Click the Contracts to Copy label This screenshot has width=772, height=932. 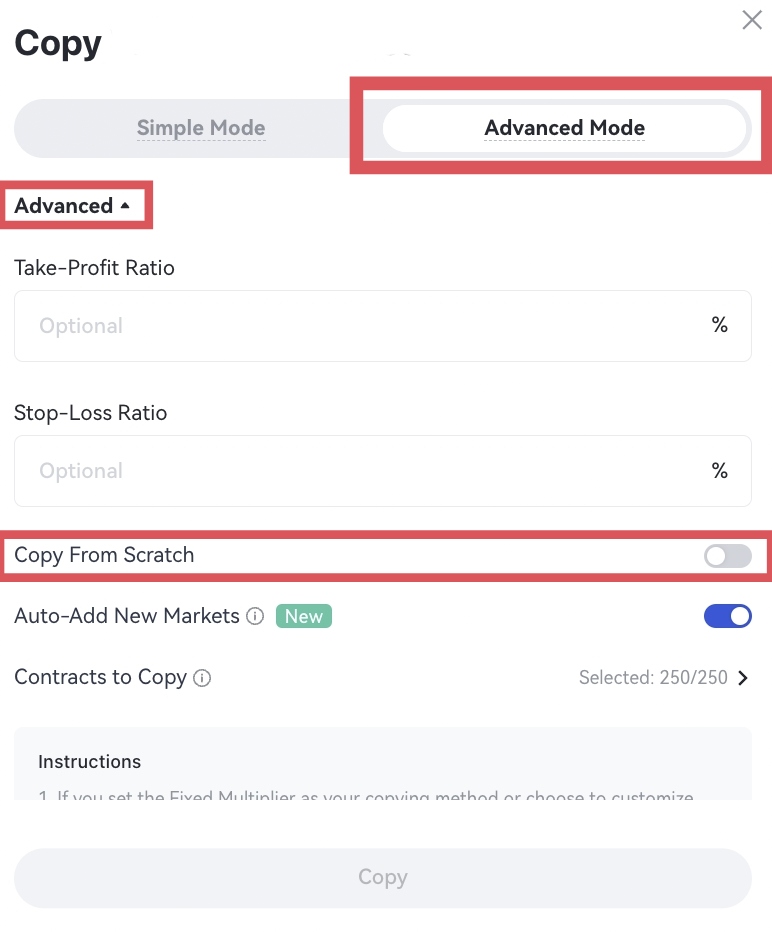(100, 677)
